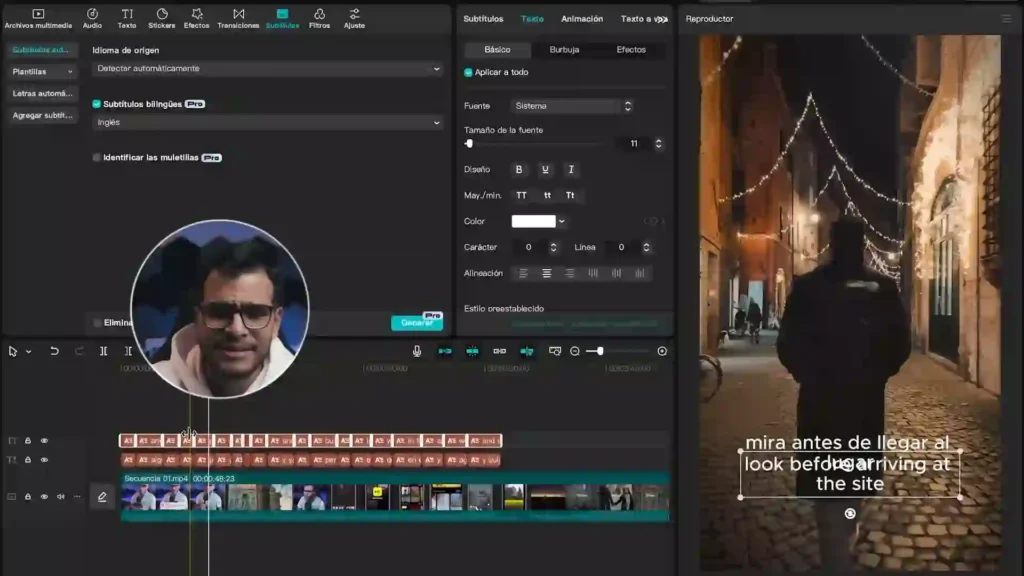Image resolution: width=1024 pixels, height=576 pixels.
Task: Open the Inglés language dropdown
Action: [265, 123]
